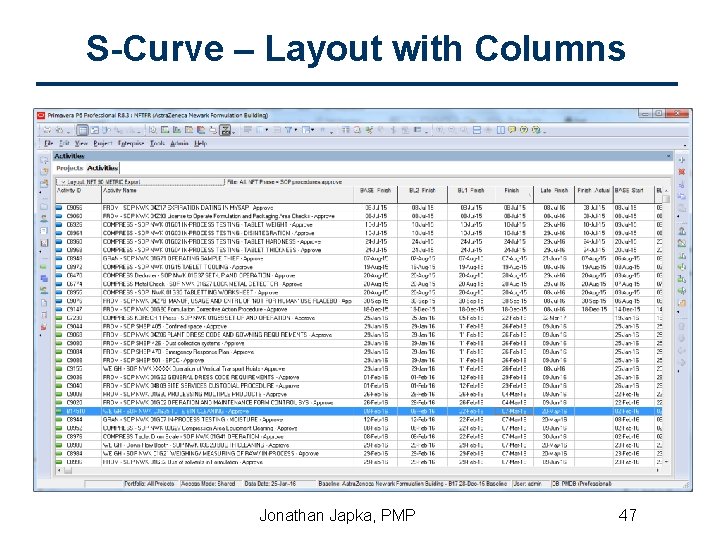Open the Admin menu

click(x=179, y=143)
